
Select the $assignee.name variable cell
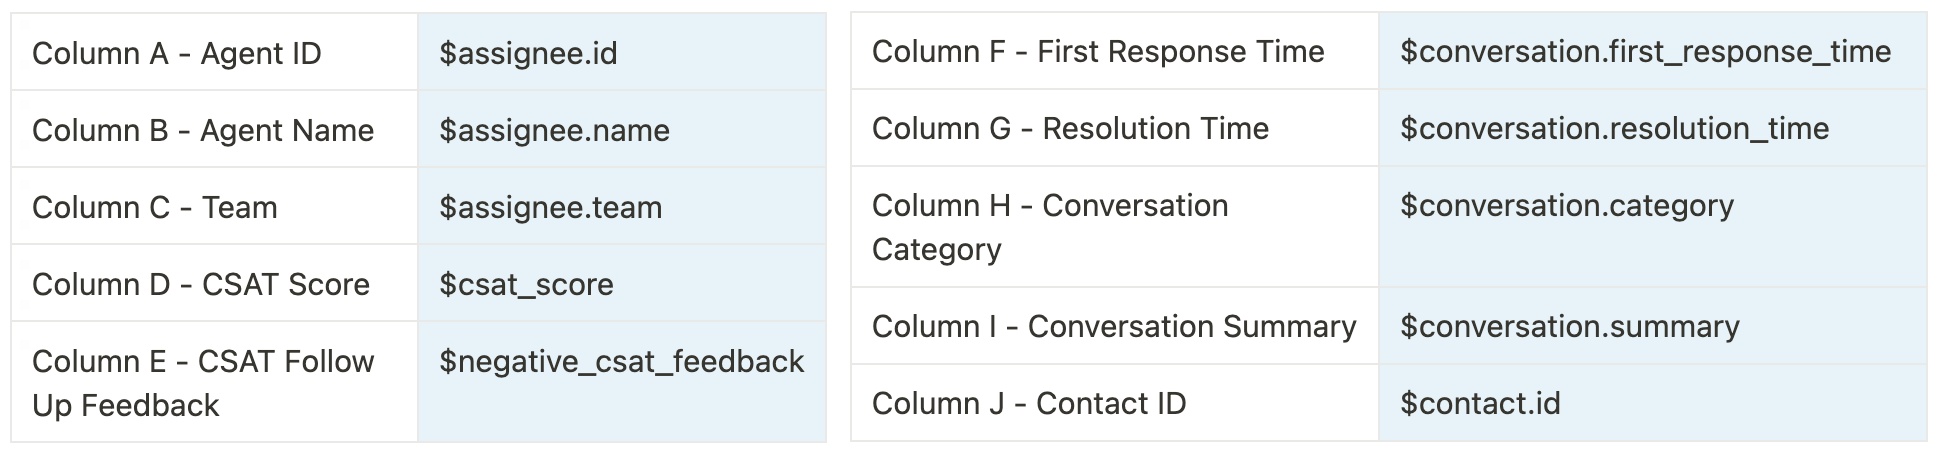[554, 130]
